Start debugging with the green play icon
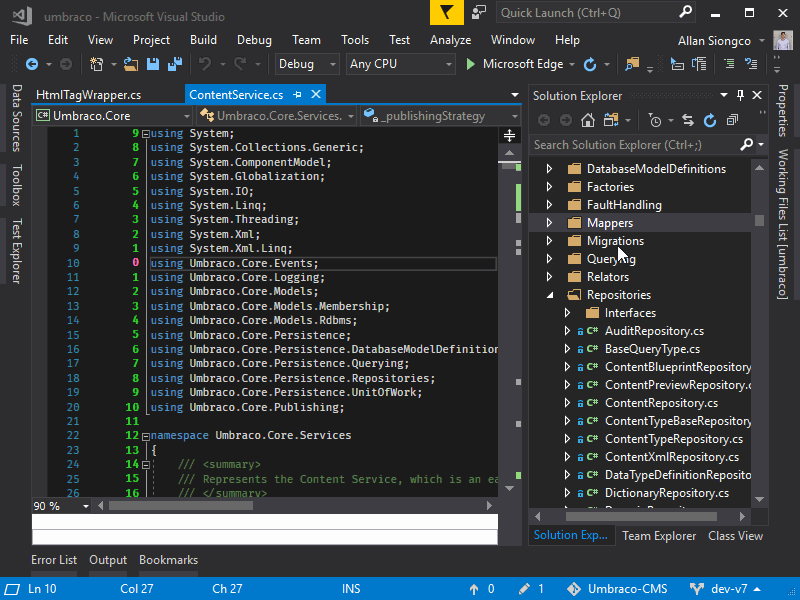Image resolution: width=800 pixels, height=600 pixels. pyautogui.click(x=471, y=64)
